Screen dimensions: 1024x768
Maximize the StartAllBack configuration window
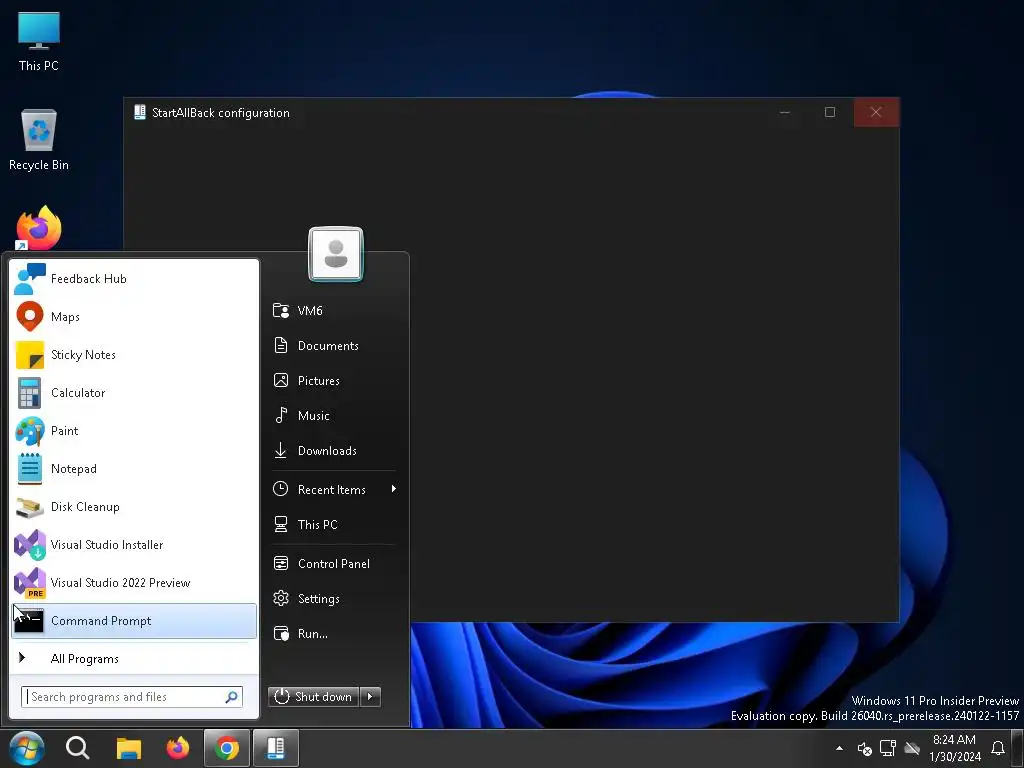tap(830, 112)
